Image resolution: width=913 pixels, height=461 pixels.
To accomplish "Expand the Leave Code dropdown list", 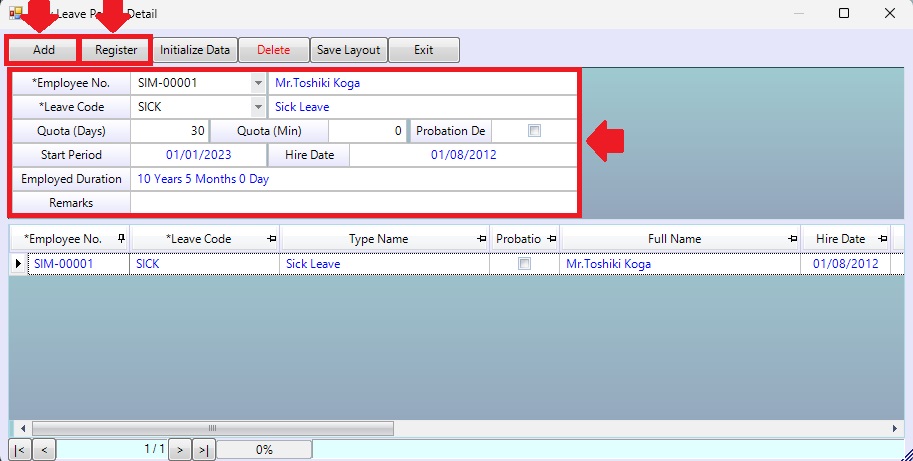I will click(x=258, y=107).
